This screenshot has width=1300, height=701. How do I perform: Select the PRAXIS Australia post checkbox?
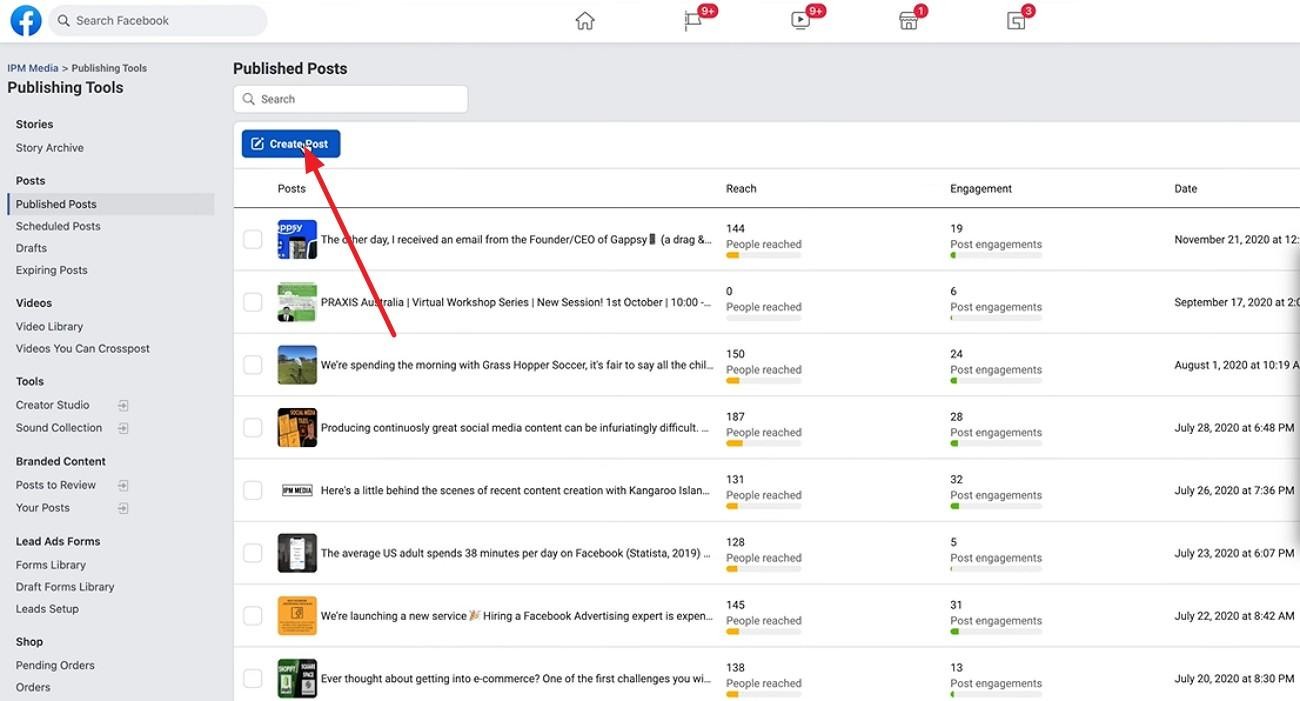tap(253, 302)
